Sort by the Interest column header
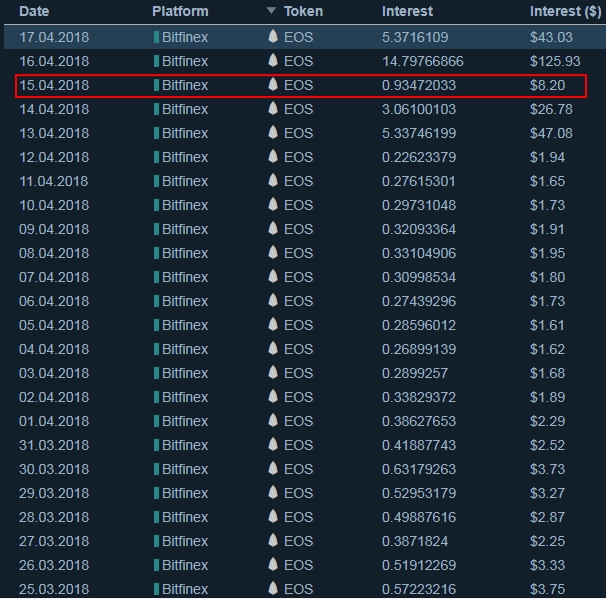The width and height of the screenshot is (606, 599). (x=407, y=11)
